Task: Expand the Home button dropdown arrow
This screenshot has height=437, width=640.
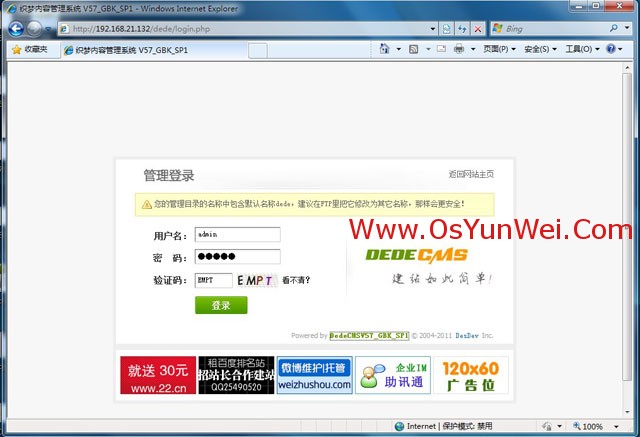Action: pos(398,49)
